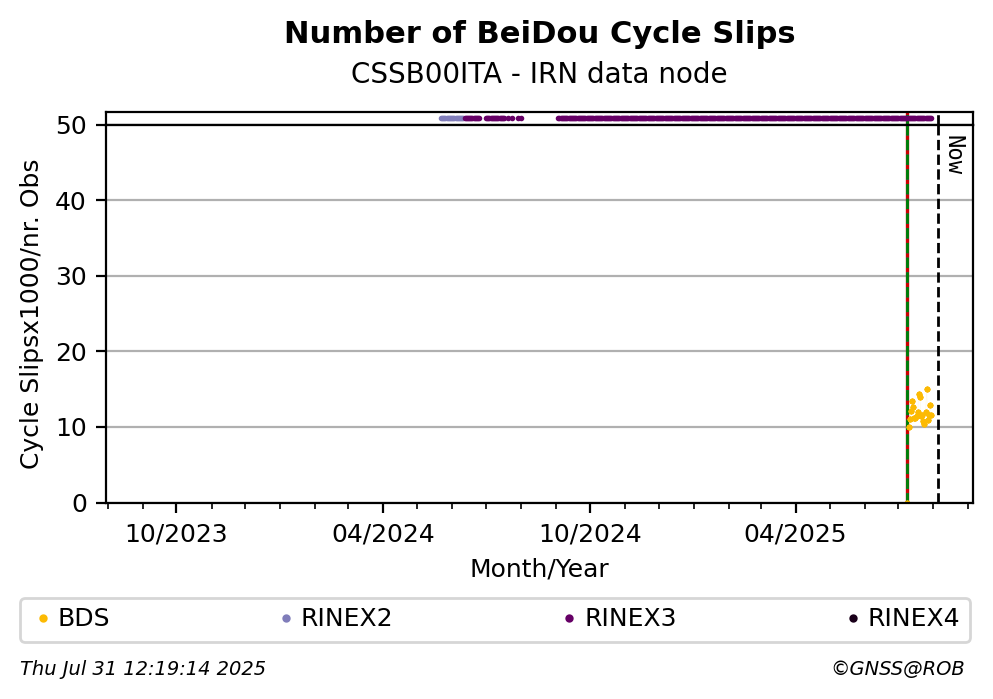Click the green-red vertical marker line
Image resolution: width=993 pixels, height=699 pixels.
pyautogui.click(x=907, y=308)
